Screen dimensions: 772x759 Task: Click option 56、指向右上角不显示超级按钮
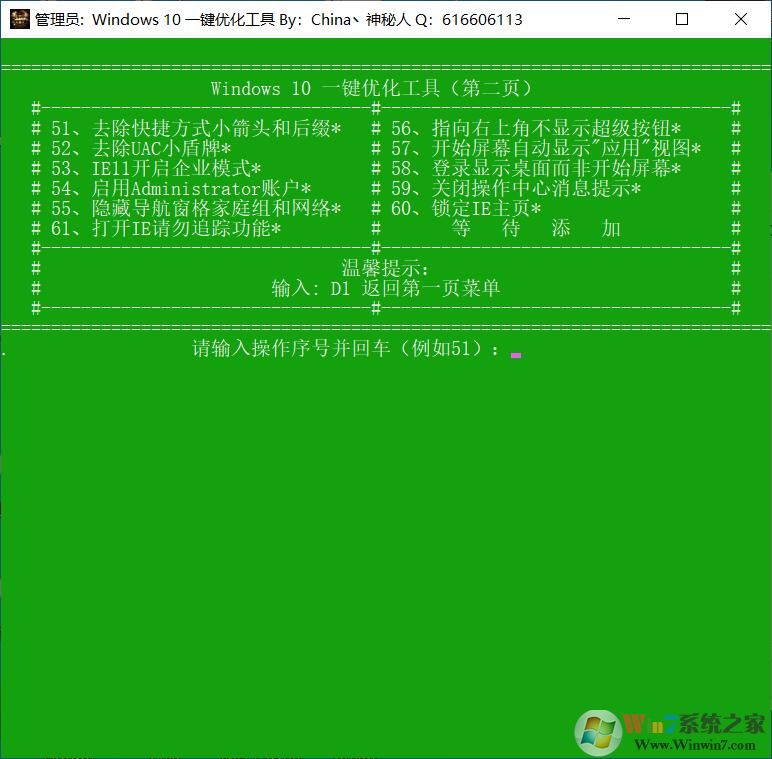pos(536,128)
